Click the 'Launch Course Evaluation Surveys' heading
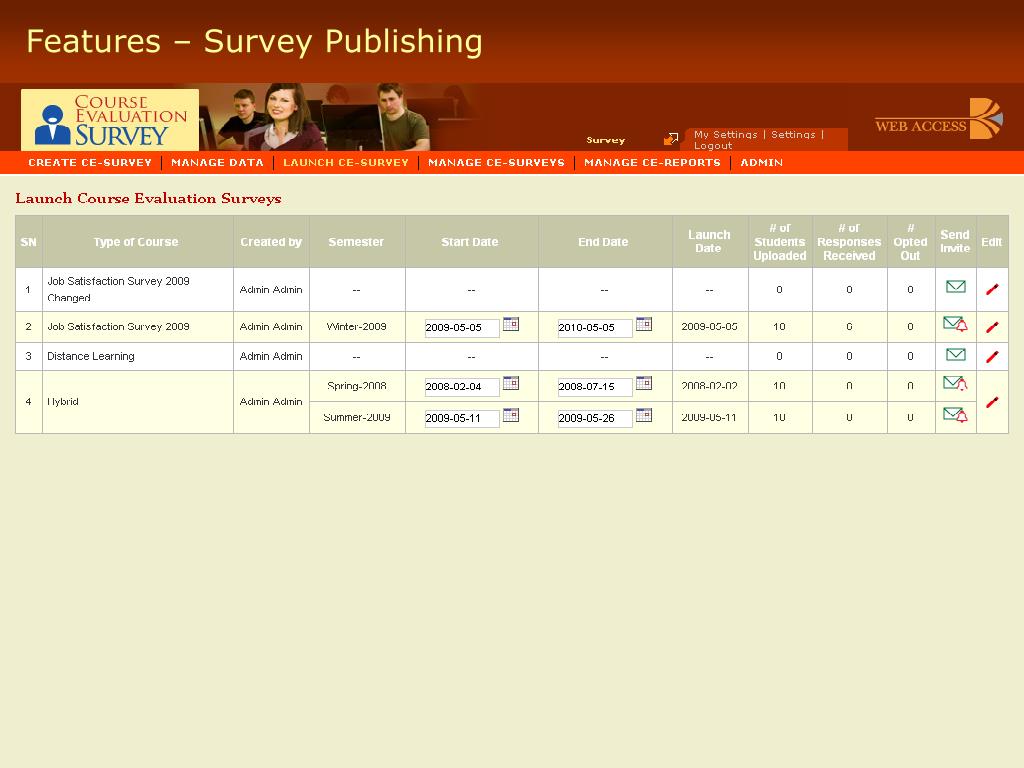The image size is (1024, 768). pyautogui.click(x=148, y=199)
